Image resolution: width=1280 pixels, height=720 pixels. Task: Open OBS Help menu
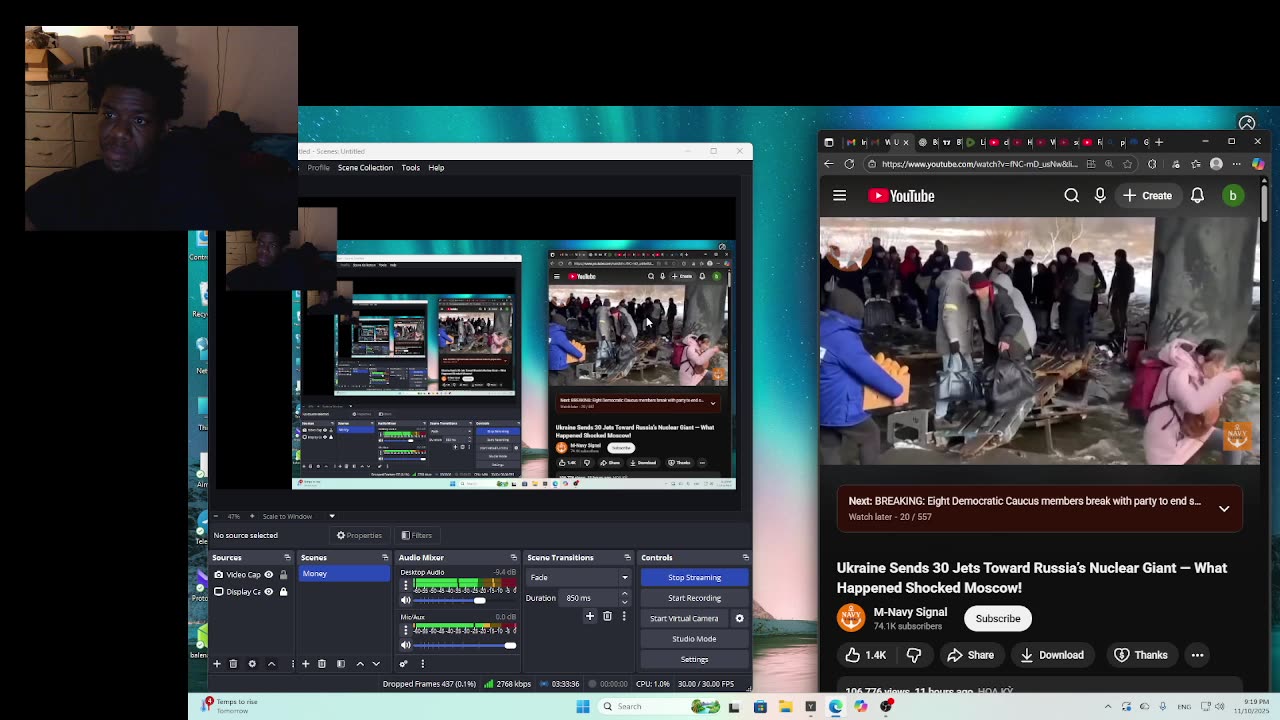(436, 167)
